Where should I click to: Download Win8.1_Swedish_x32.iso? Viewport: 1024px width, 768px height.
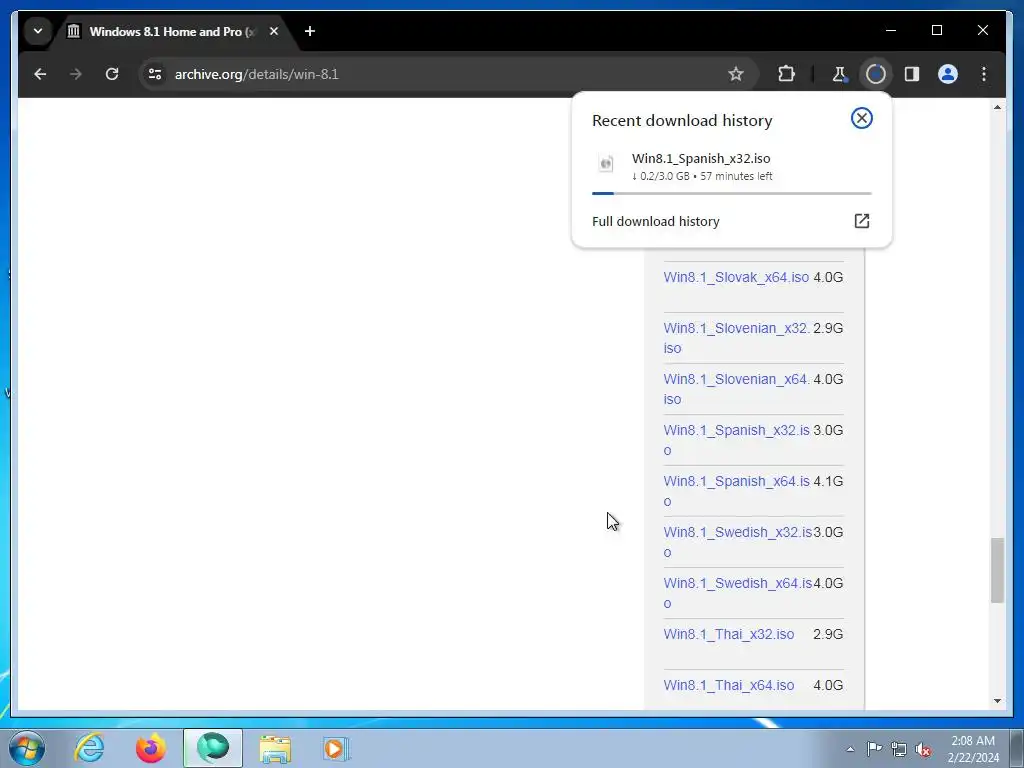click(737, 541)
